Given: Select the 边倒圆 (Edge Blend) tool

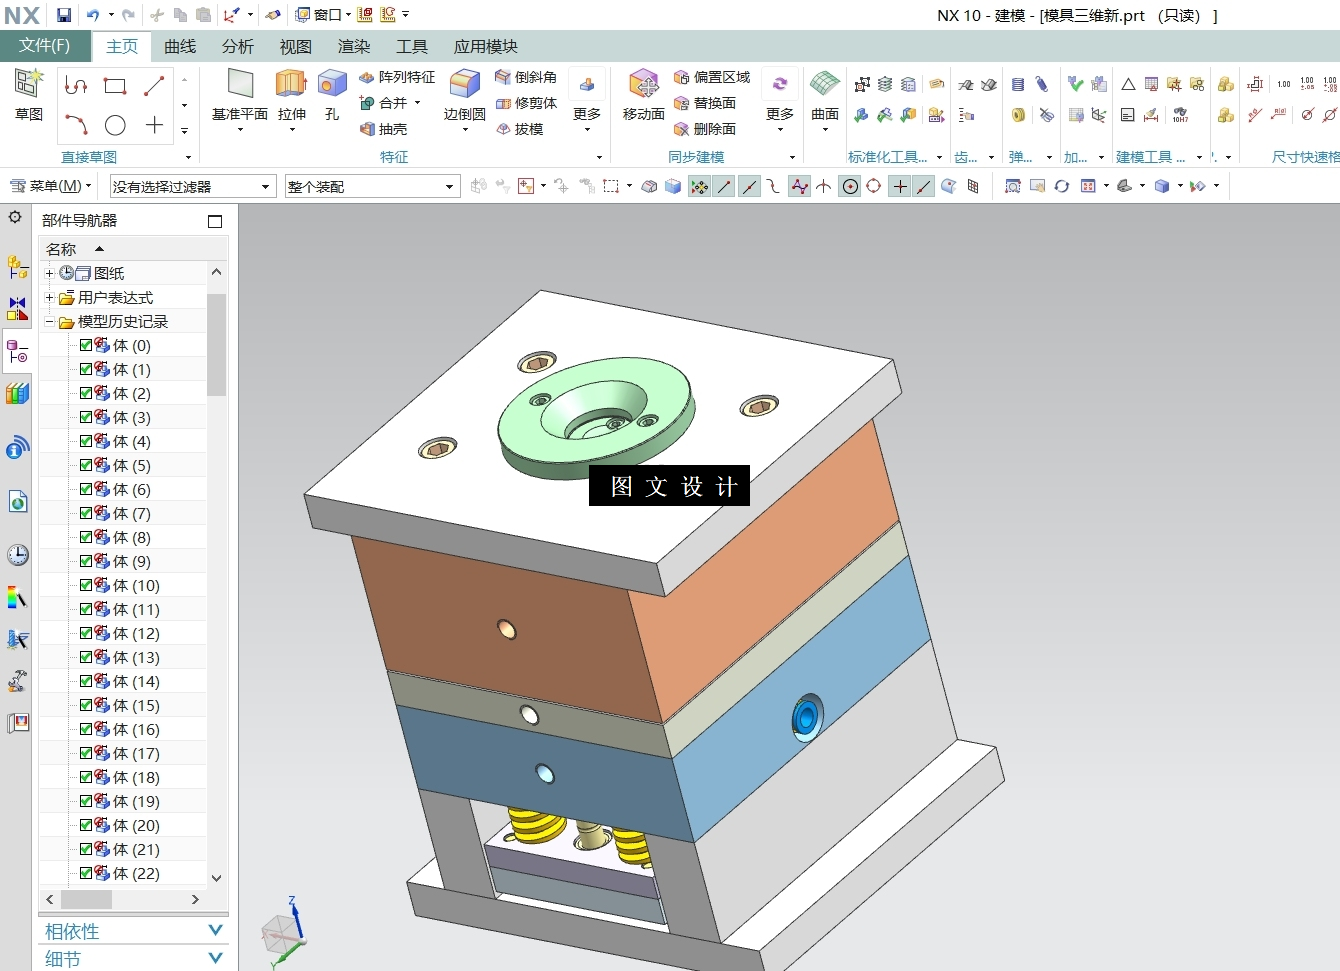Looking at the screenshot, I should (x=464, y=85).
